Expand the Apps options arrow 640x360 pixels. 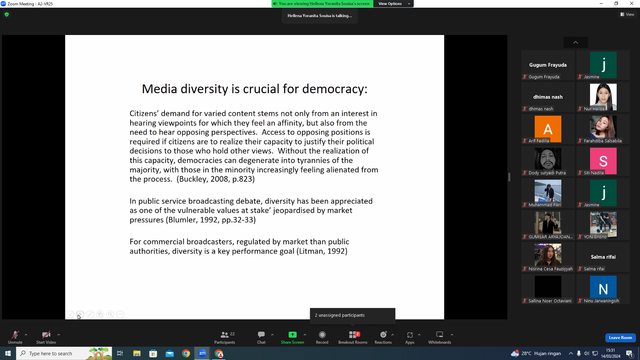pos(419,335)
